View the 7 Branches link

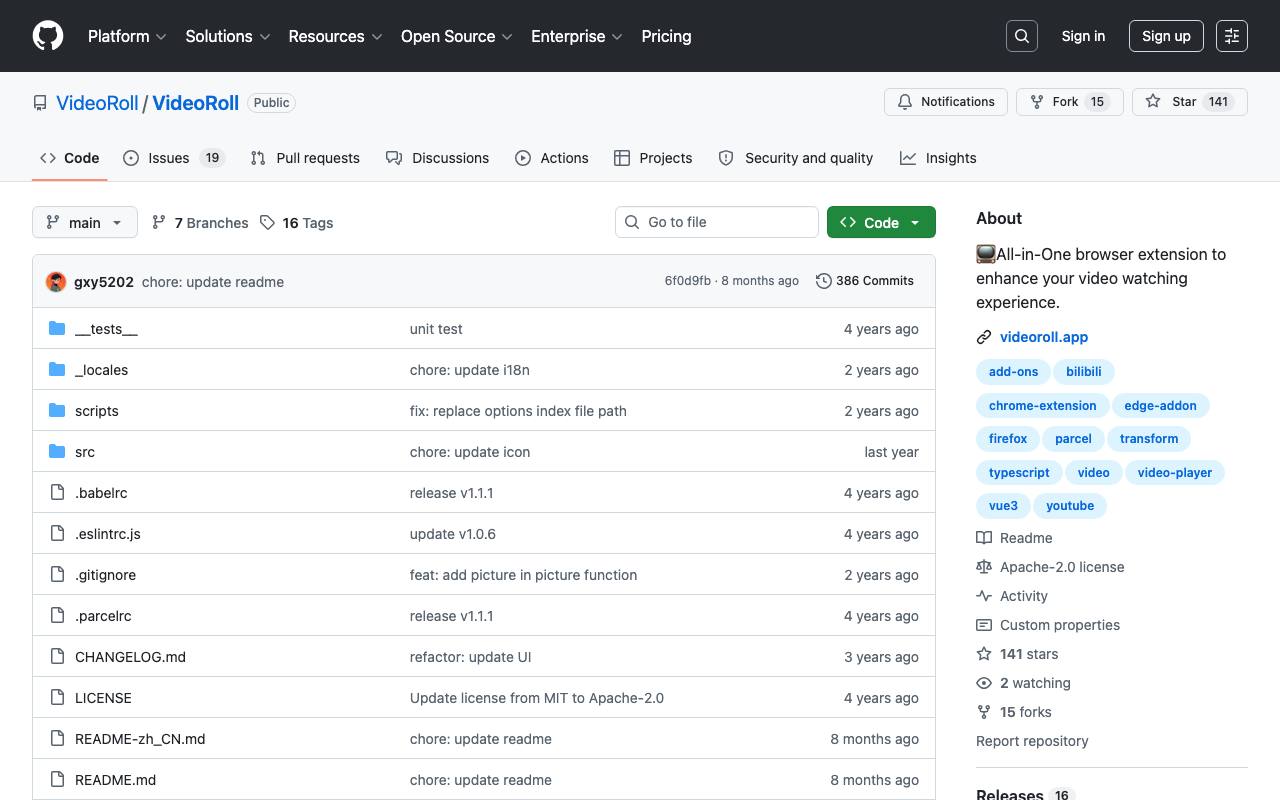(200, 223)
